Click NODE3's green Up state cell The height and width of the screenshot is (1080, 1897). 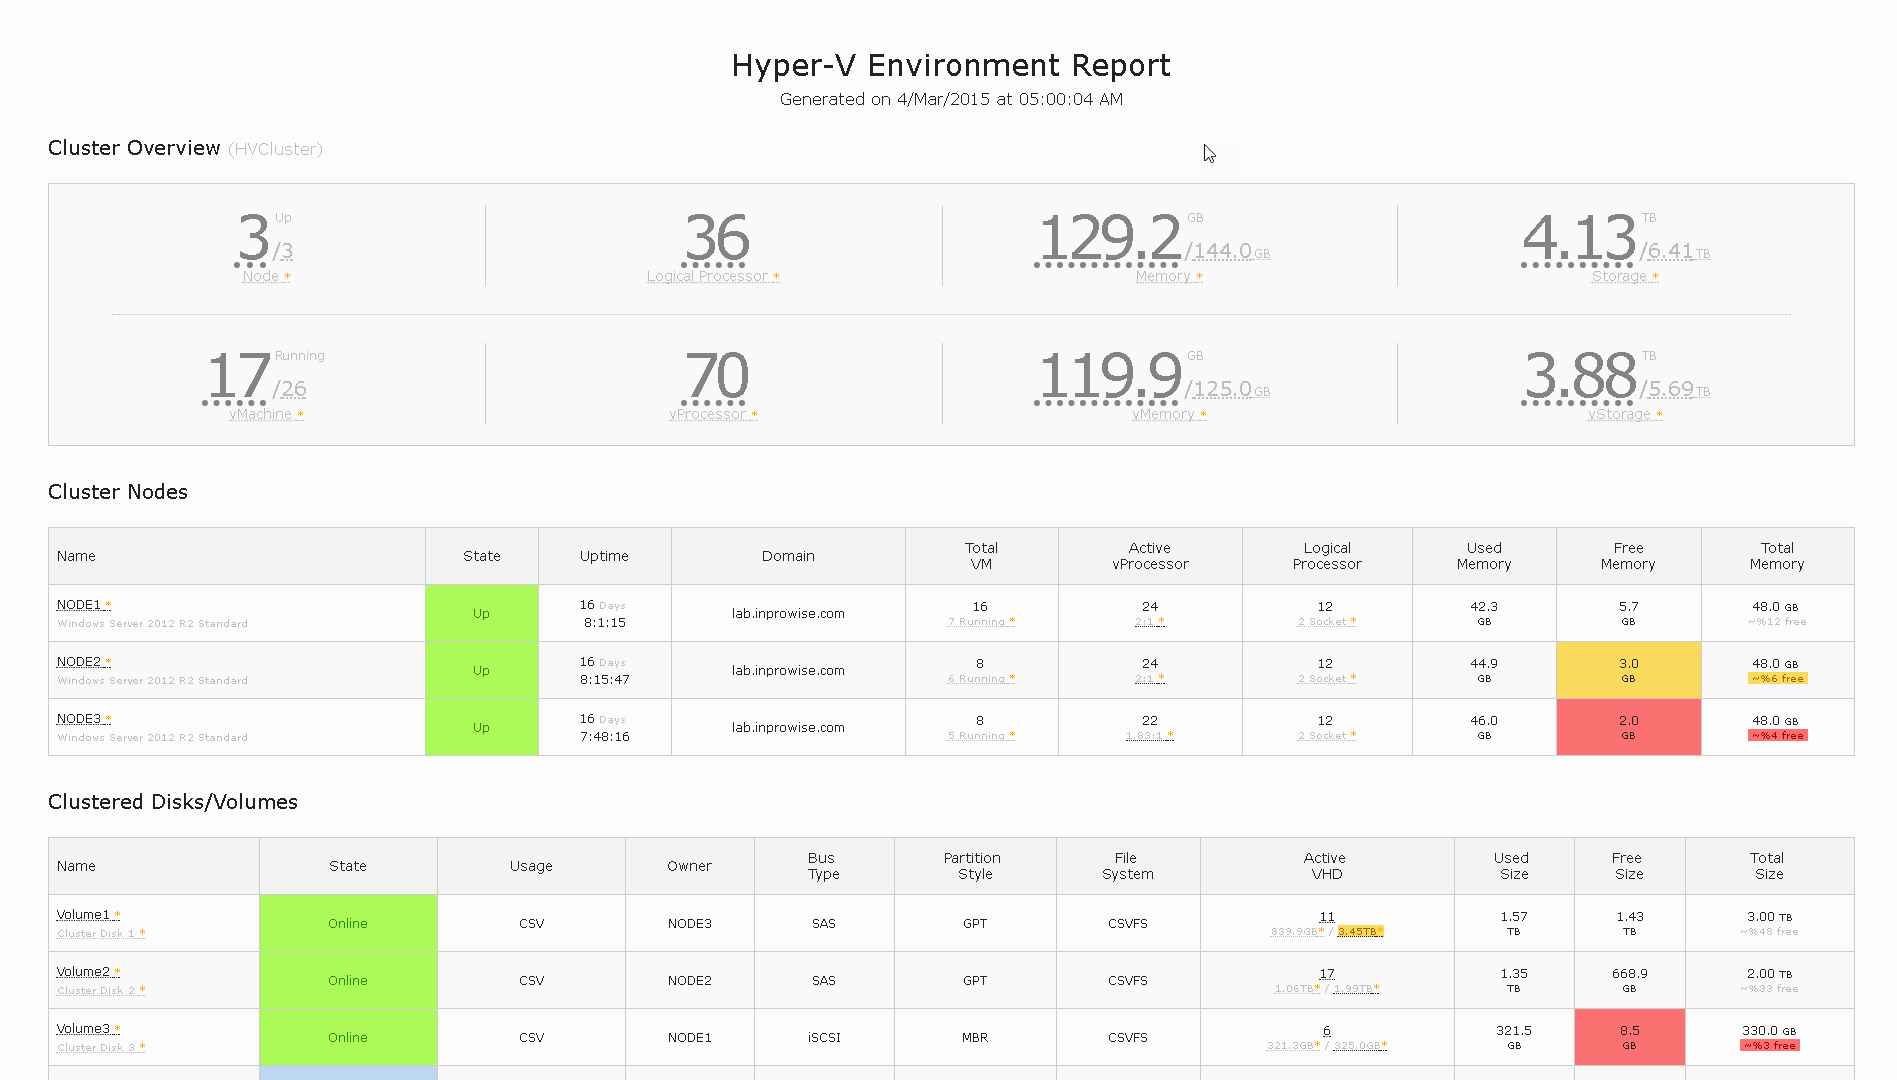pos(481,727)
